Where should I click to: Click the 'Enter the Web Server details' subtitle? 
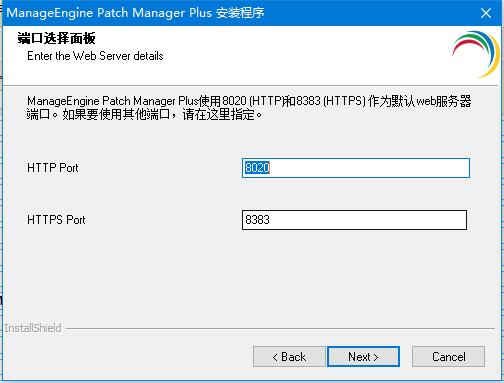95,56
